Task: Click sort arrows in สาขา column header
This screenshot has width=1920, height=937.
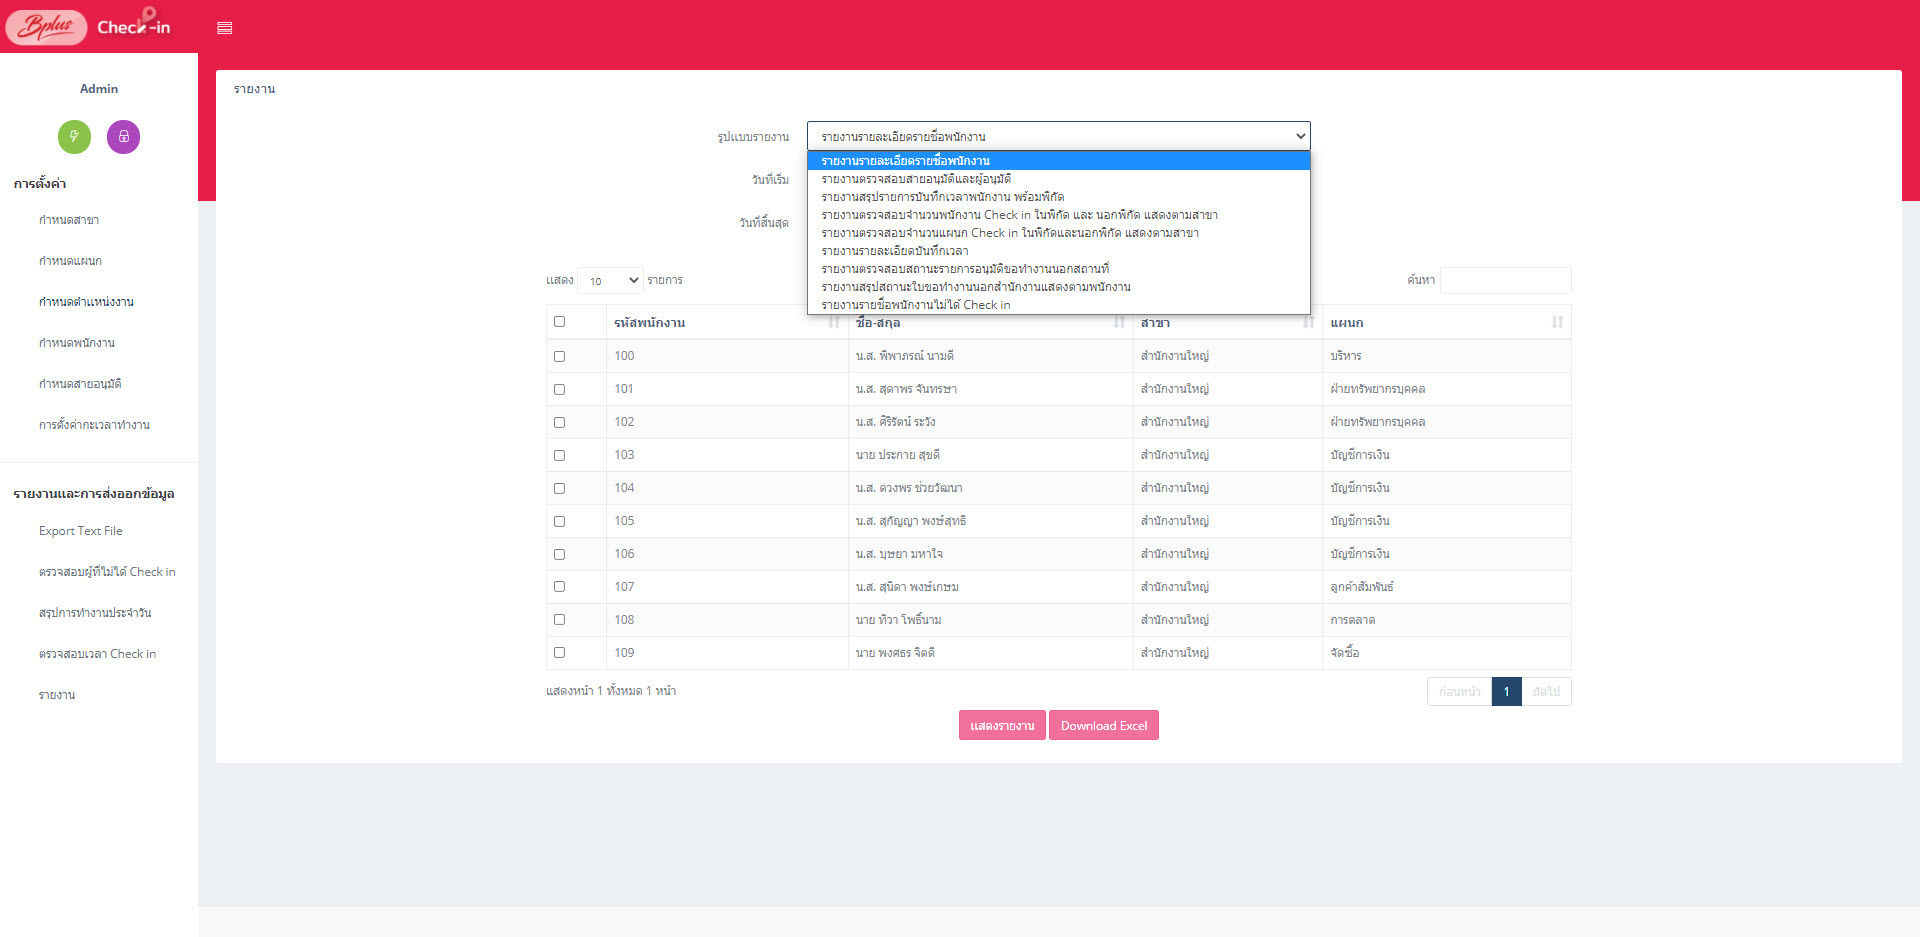Action: click(1307, 322)
